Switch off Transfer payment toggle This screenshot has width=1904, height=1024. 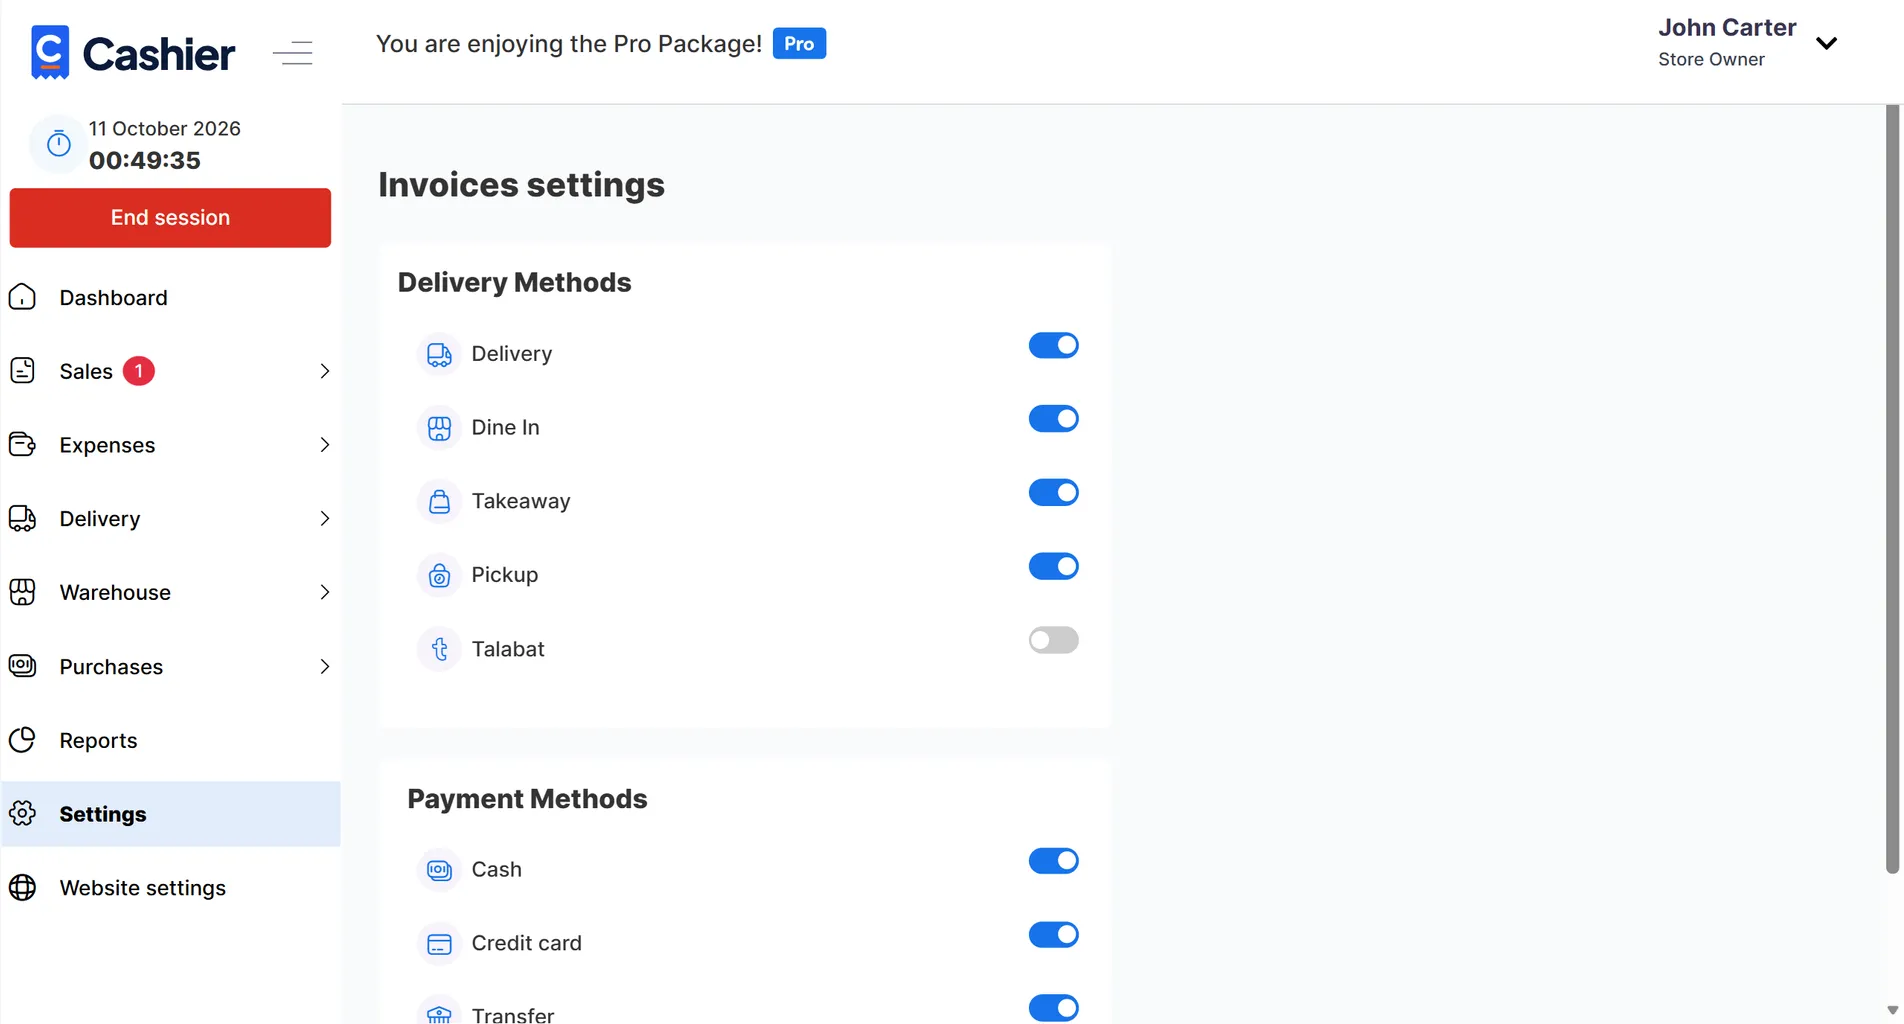point(1054,1008)
